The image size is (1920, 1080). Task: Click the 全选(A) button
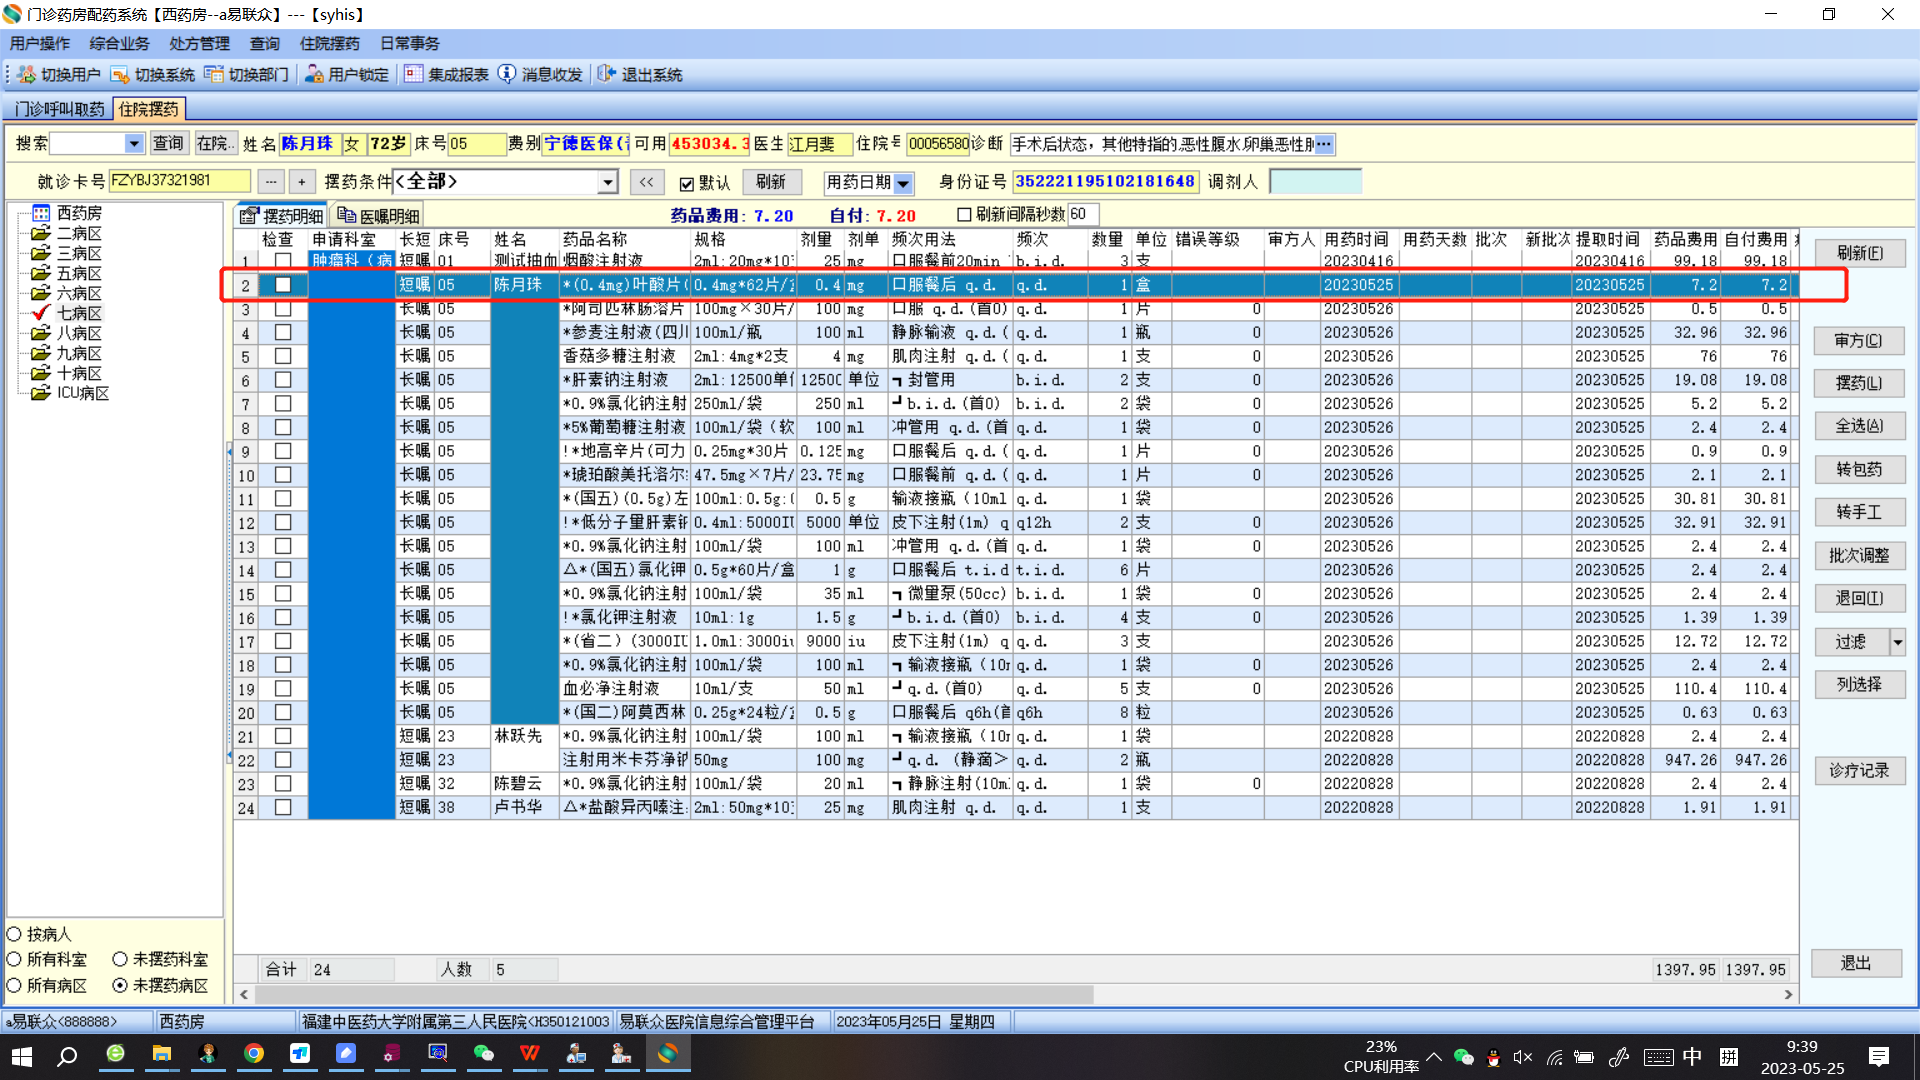tap(1858, 426)
